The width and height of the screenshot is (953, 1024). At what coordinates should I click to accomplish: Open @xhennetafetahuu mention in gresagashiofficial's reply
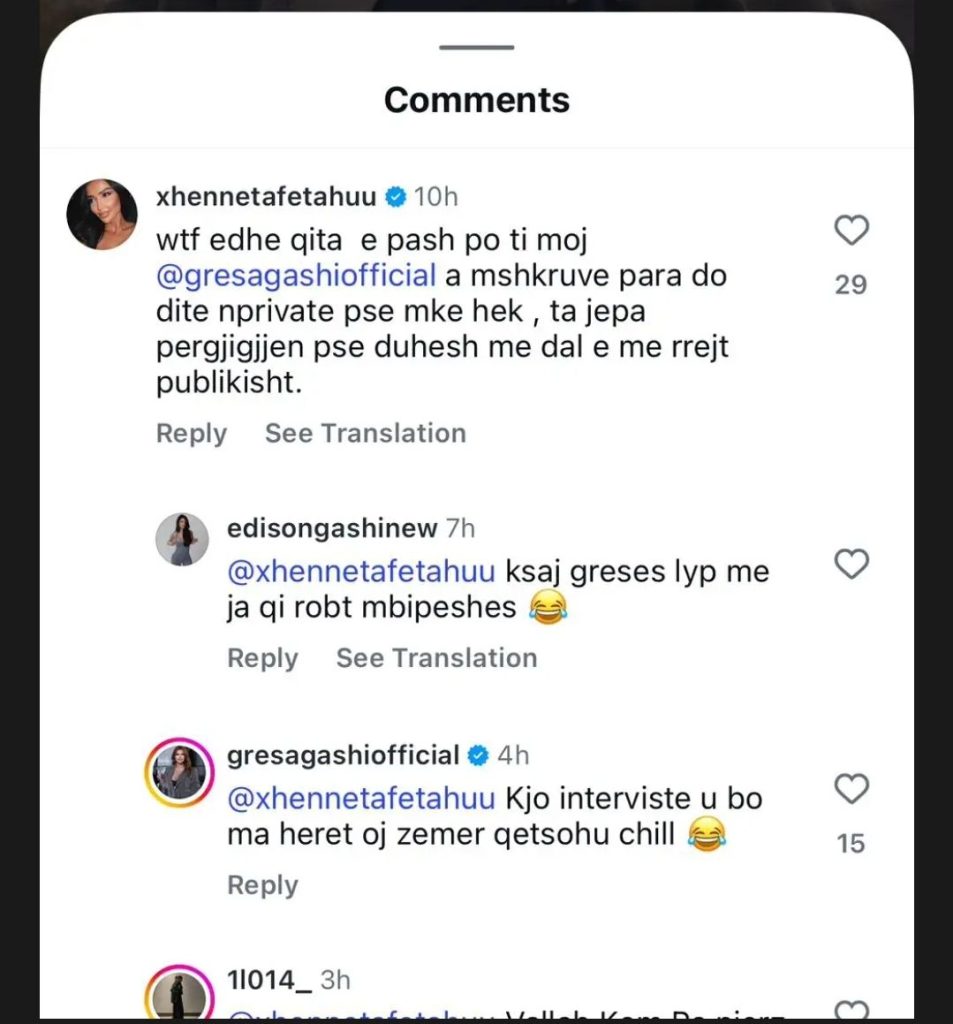(x=361, y=799)
